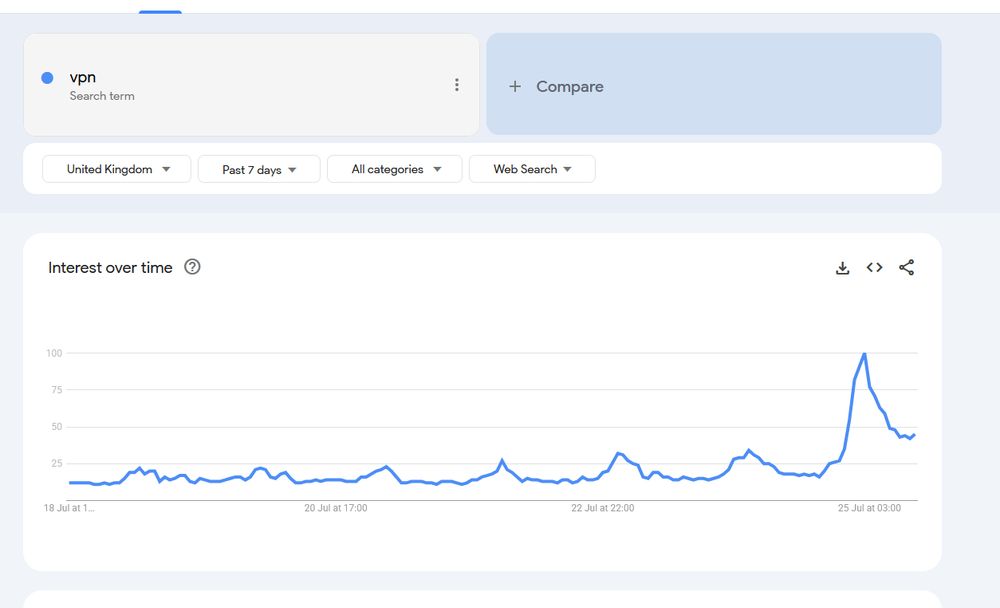Screen dimensions: 1000x608
Task: Click the 20 Jul at 17:00 axis label
Action: coord(335,508)
